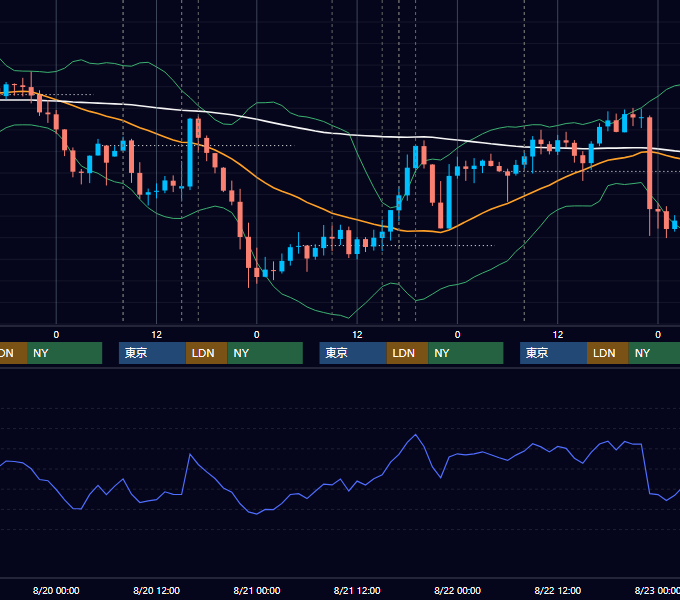Select the RSI line peak before 8/22 00:00
Image resolution: width=680 pixels, height=600 pixels.
click(x=415, y=434)
